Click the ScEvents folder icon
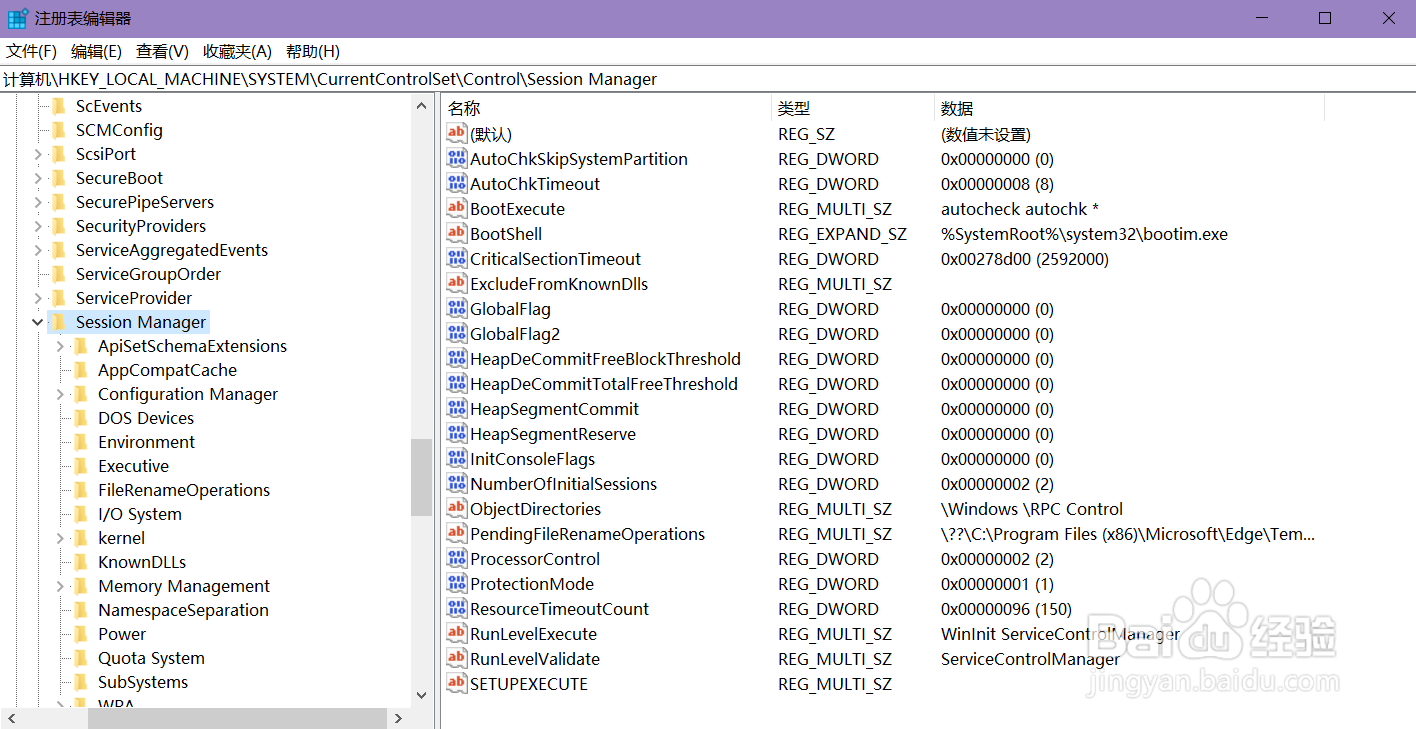 59,106
